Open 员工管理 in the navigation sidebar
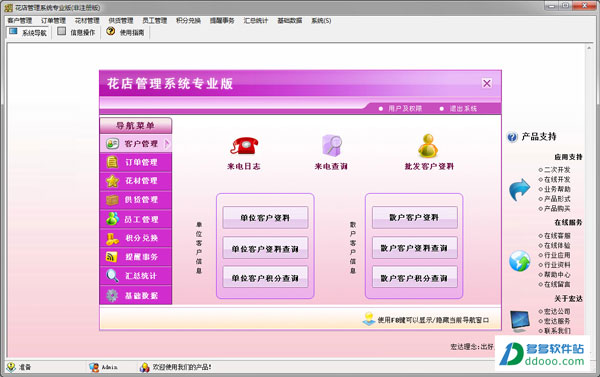 point(136,219)
